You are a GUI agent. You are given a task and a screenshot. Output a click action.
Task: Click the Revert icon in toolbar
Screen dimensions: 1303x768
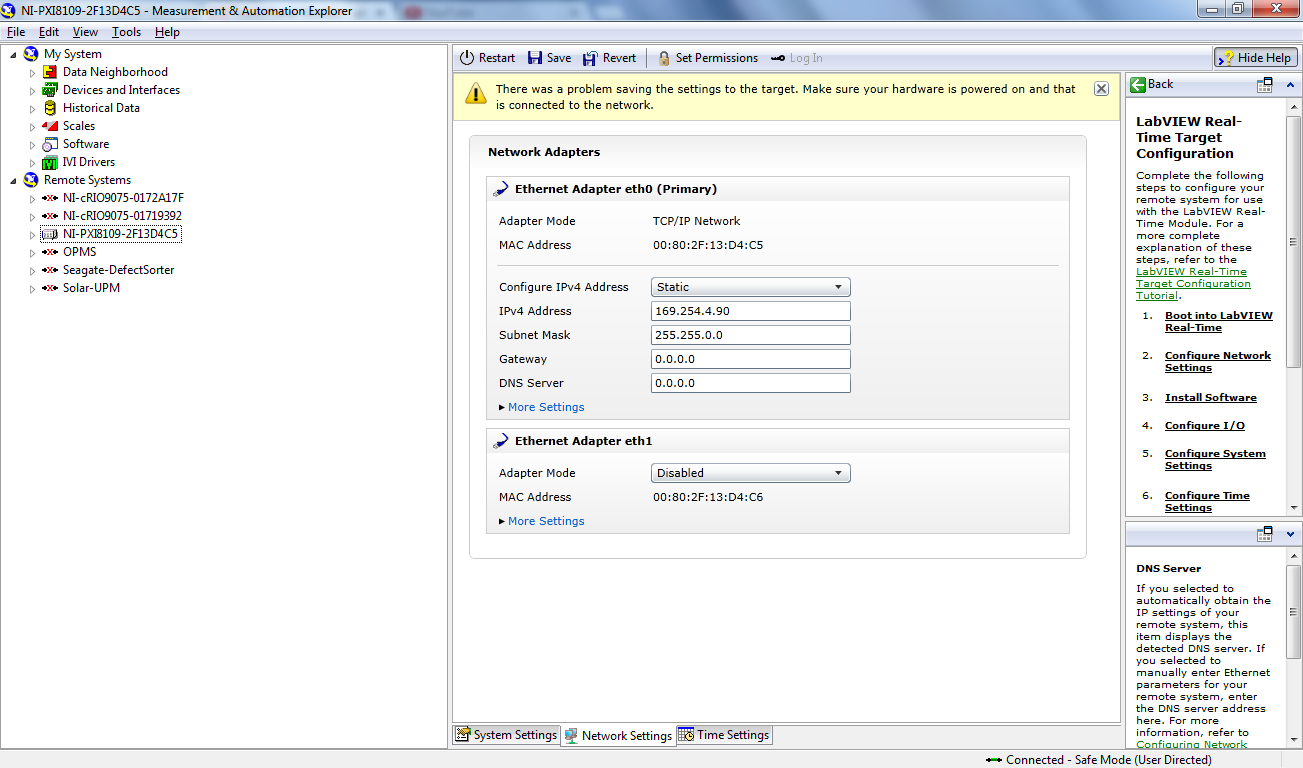pos(590,58)
